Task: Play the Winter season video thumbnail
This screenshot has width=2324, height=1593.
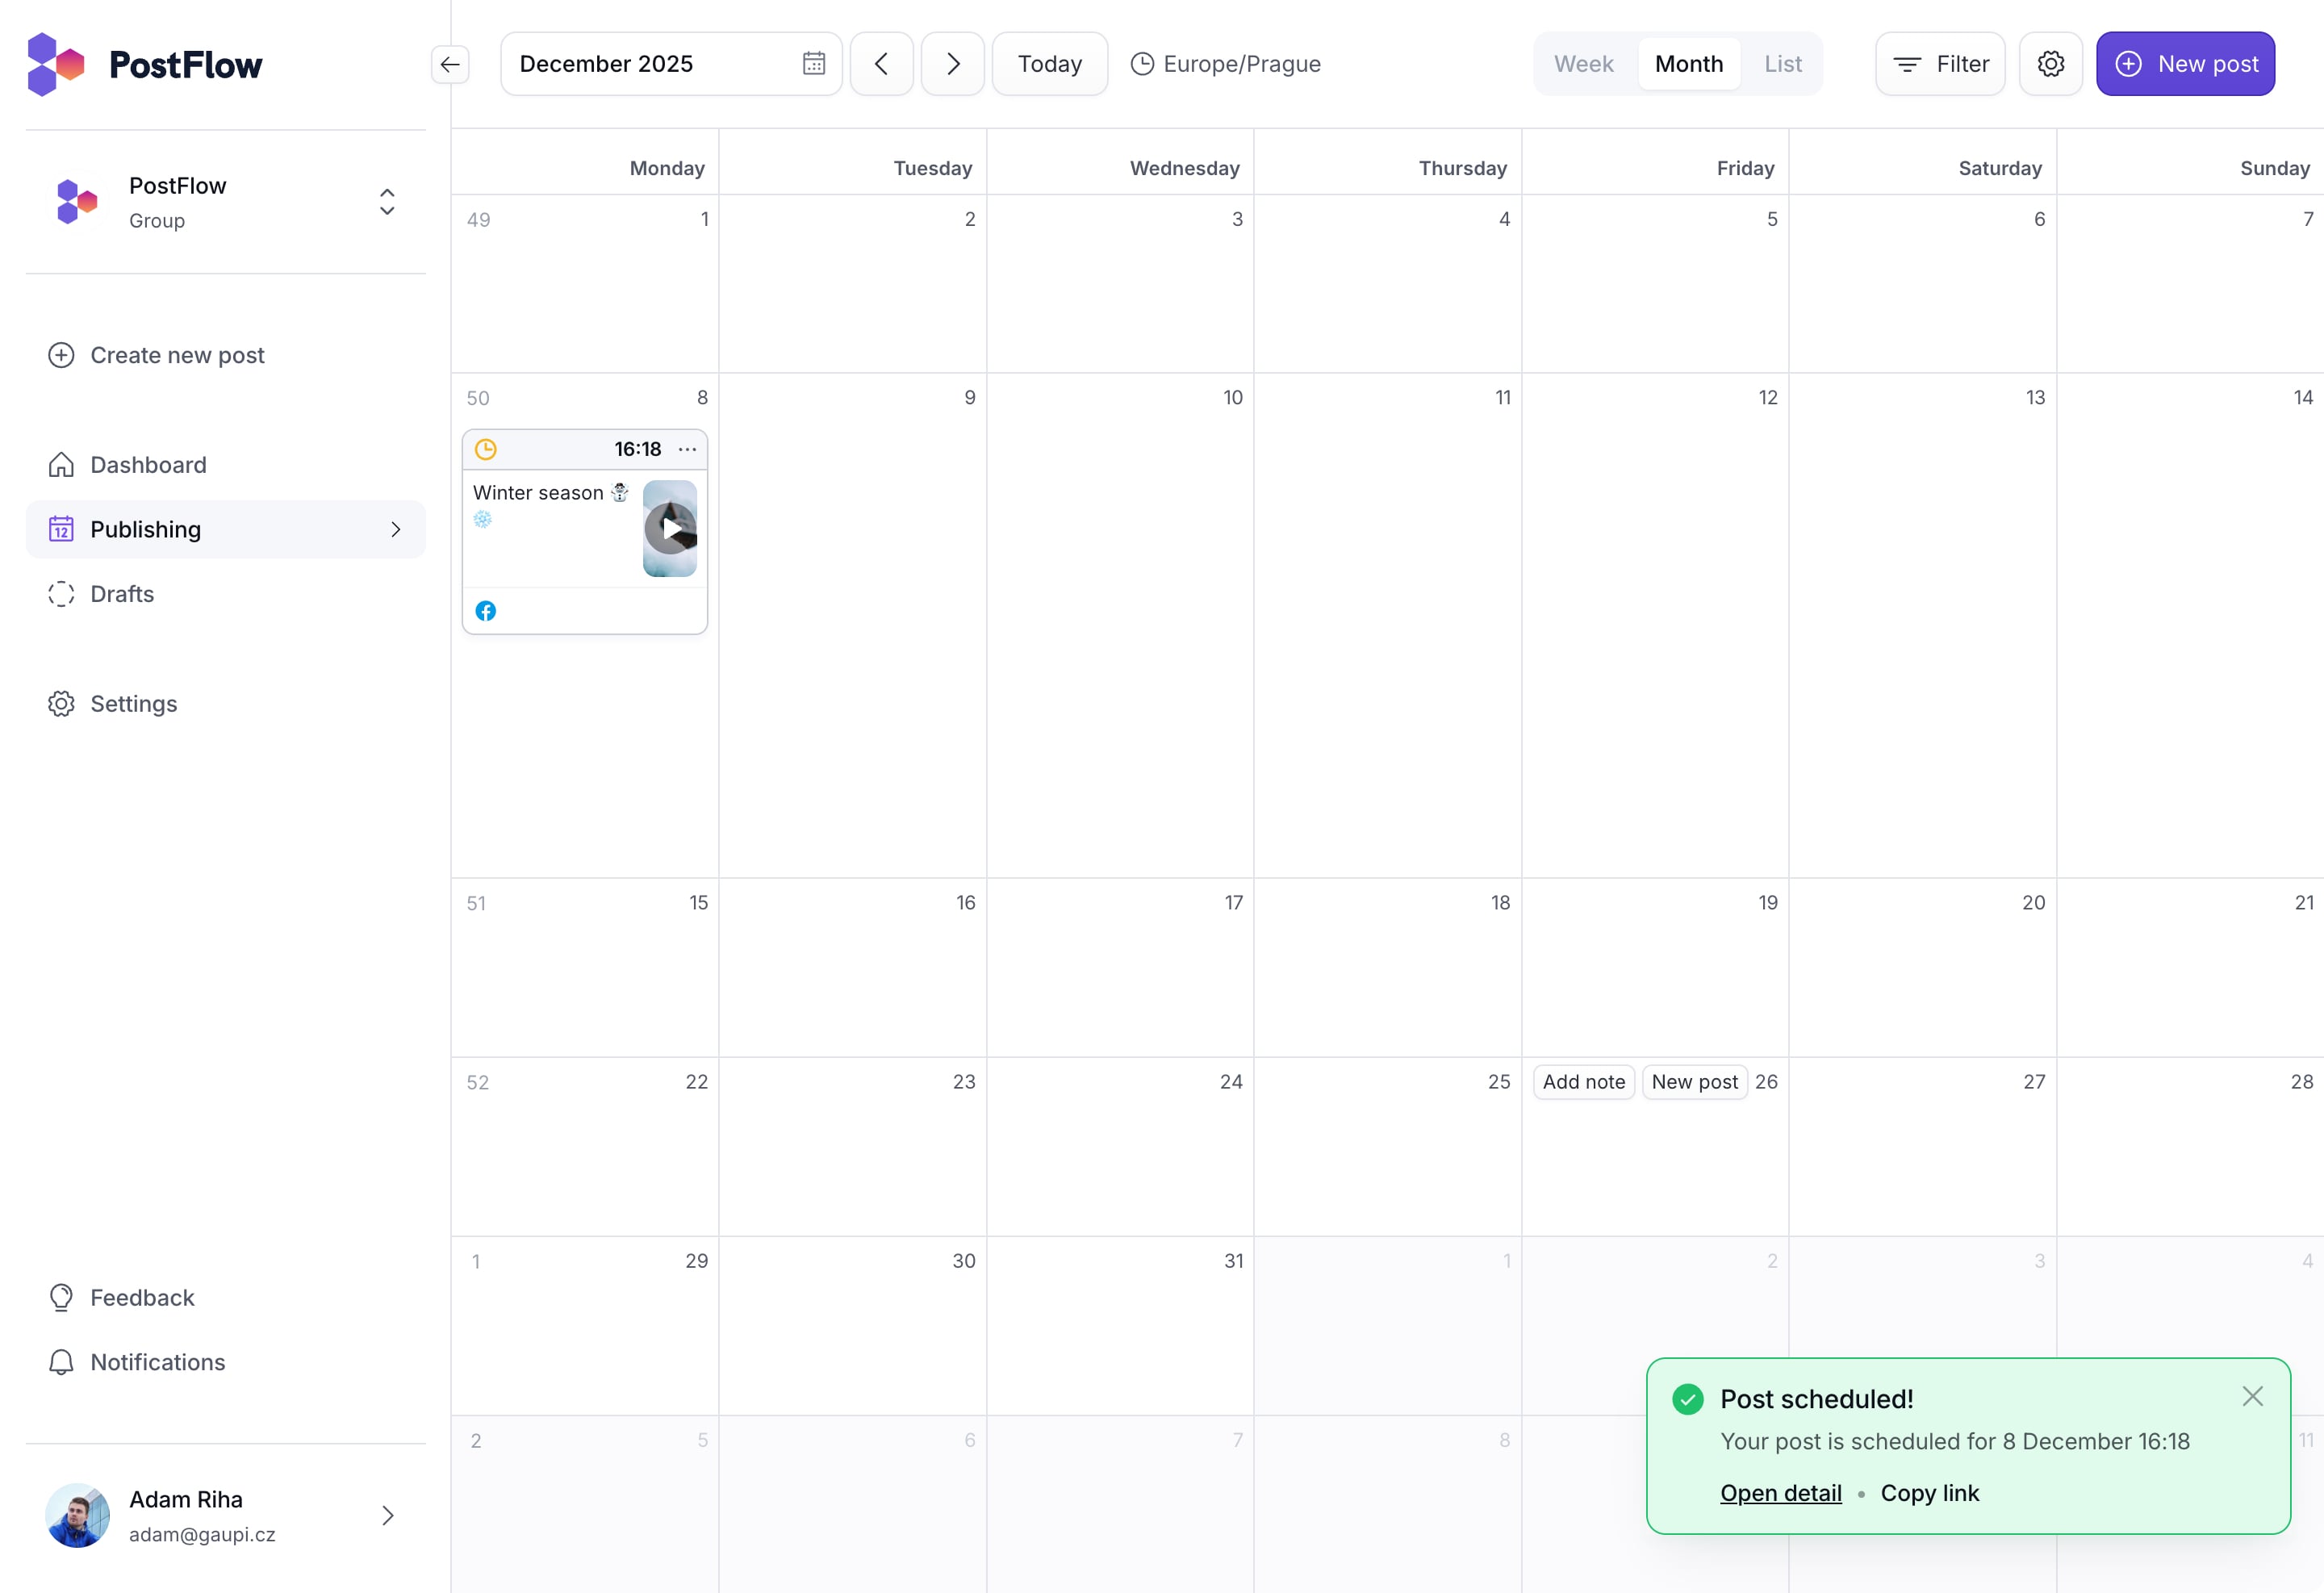Action: [670, 528]
